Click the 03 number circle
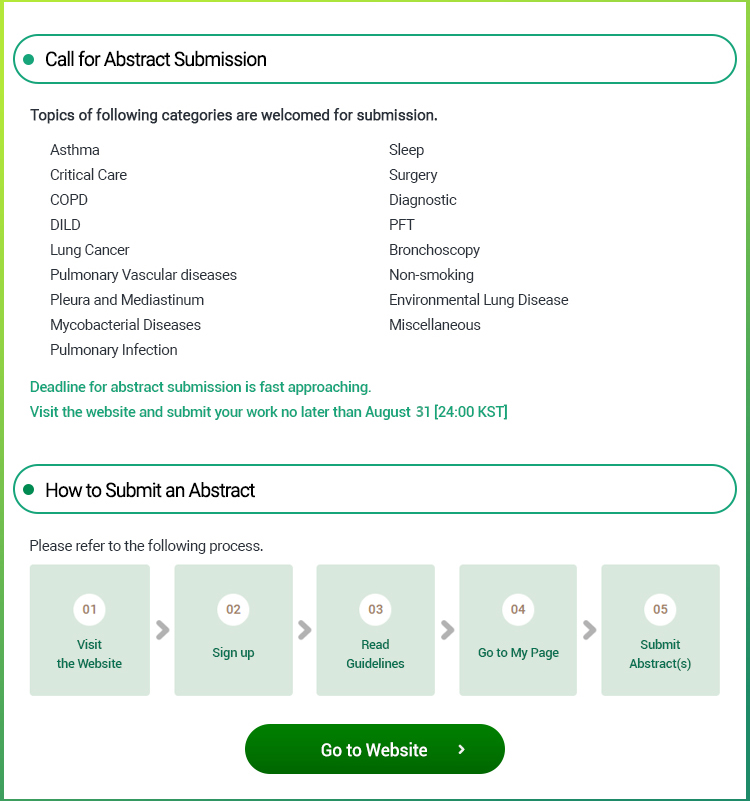Image resolution: width=750 pixels, height=801 pixels. [375, 609]
